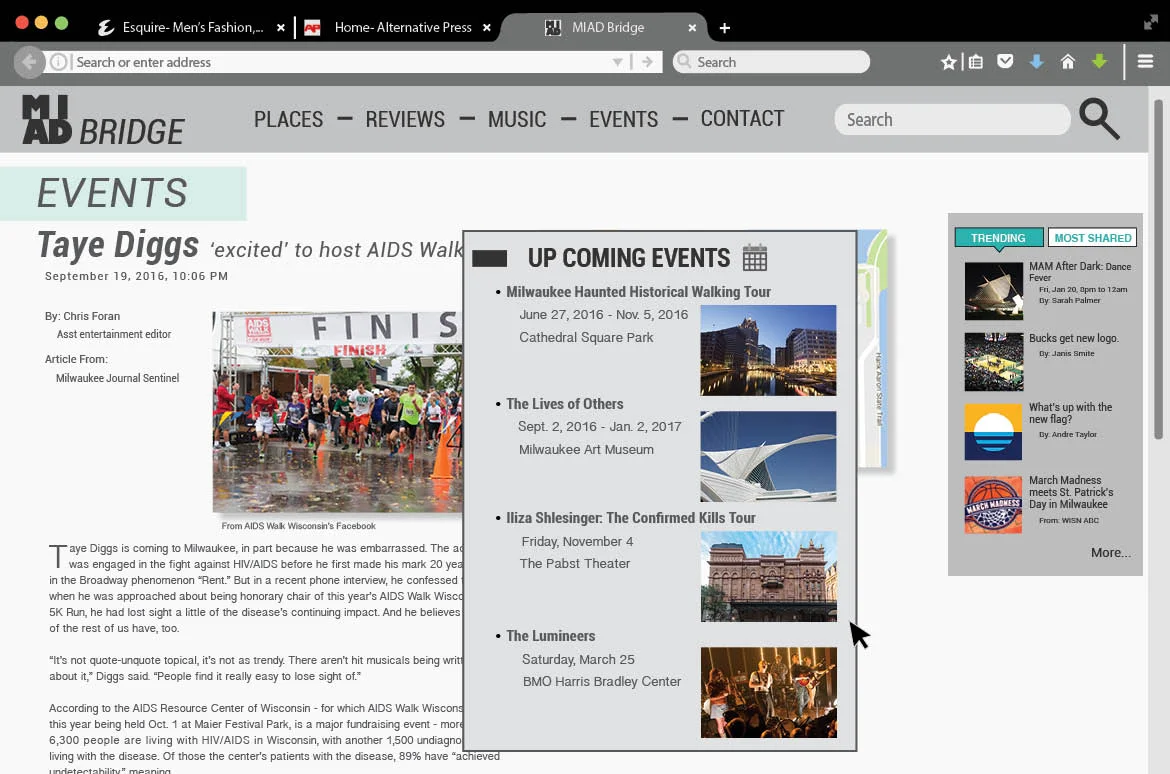Click the Taye Diggs article headline
This screenshot has width=1170, height=774.
(x=250, y=246)
